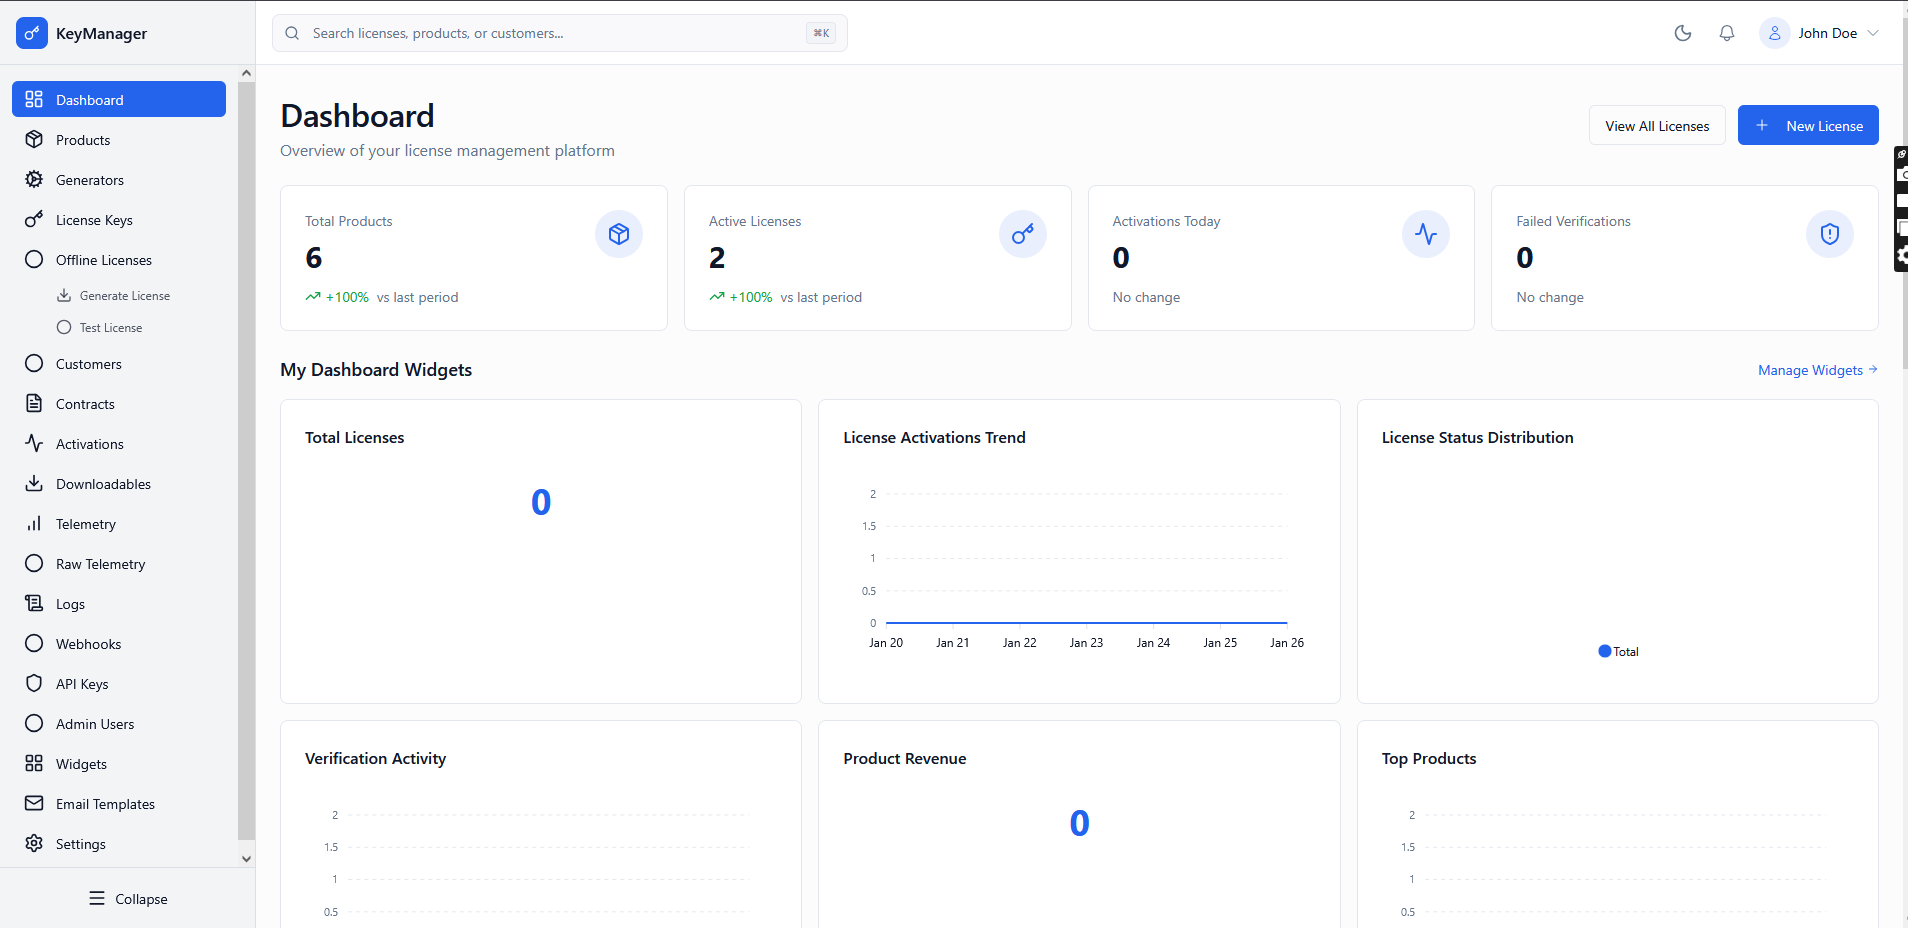
Task: Click the blue Total legend swatch
Action: [1605, 651]
